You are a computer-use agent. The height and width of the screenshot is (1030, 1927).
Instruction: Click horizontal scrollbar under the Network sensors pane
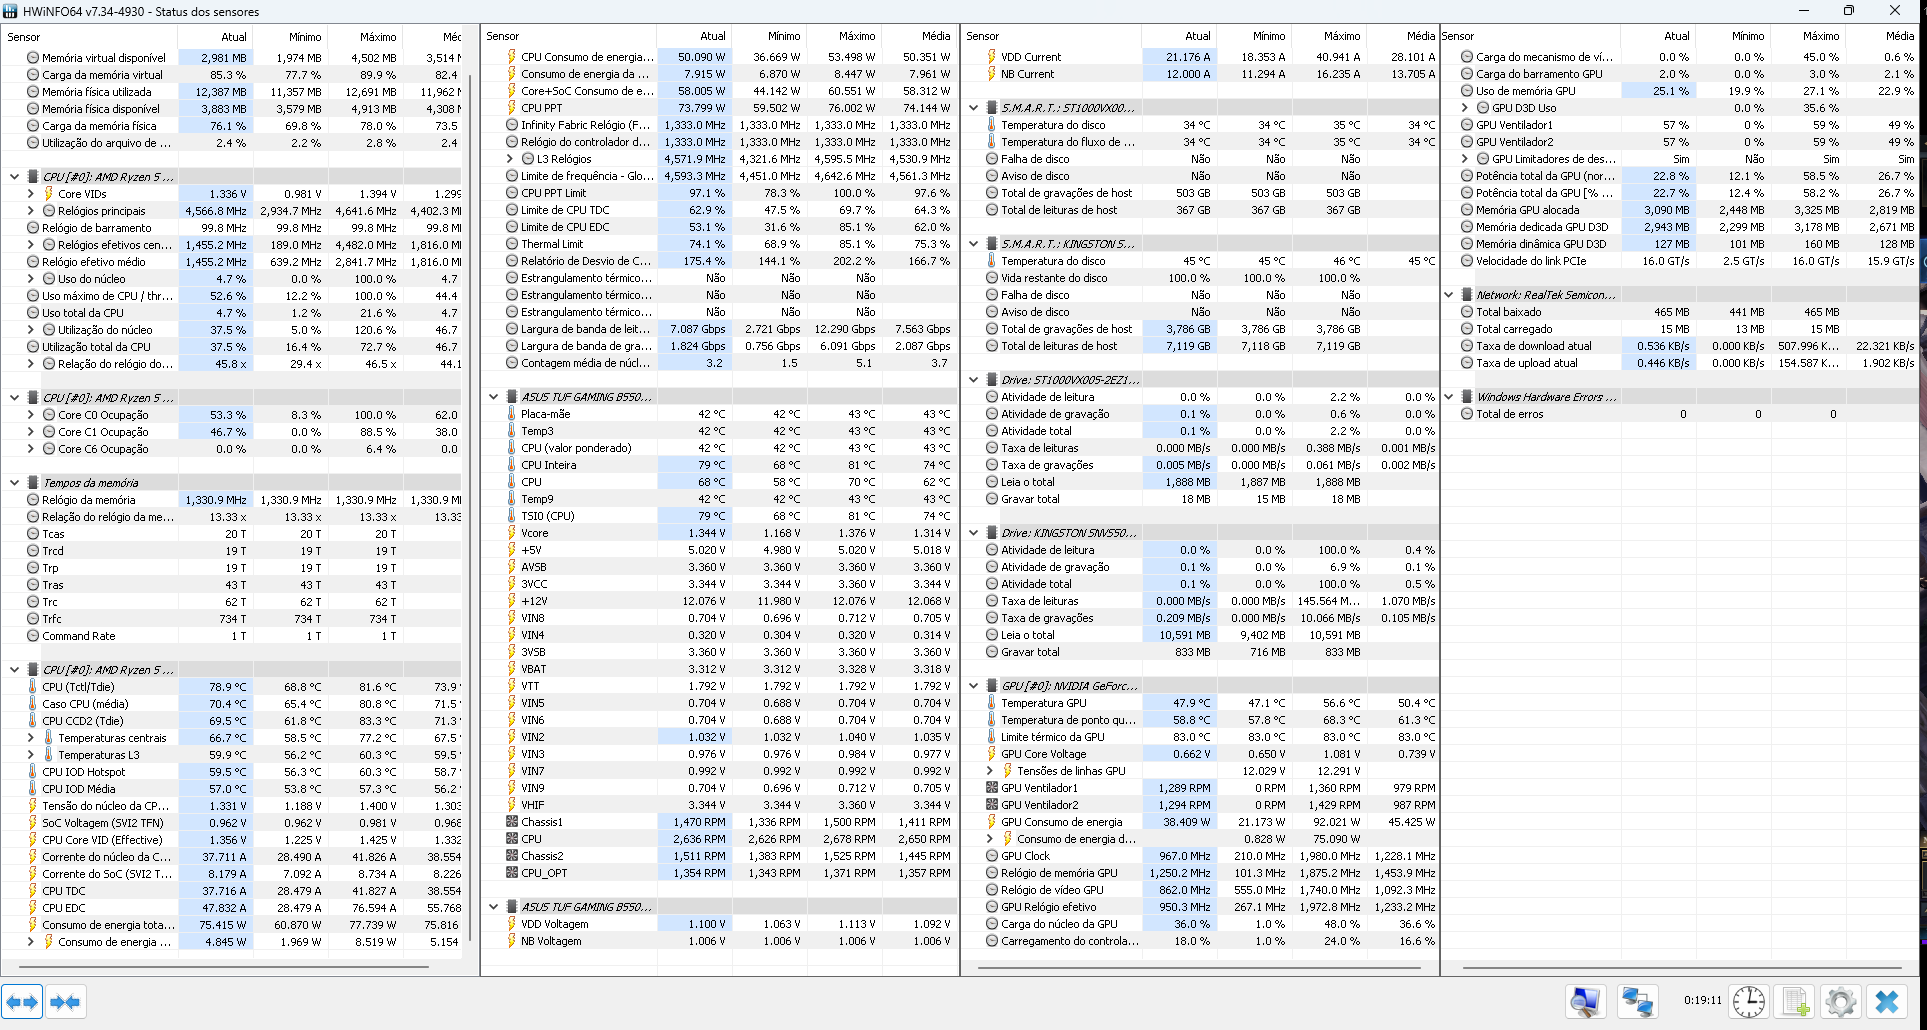(1682, 968)
